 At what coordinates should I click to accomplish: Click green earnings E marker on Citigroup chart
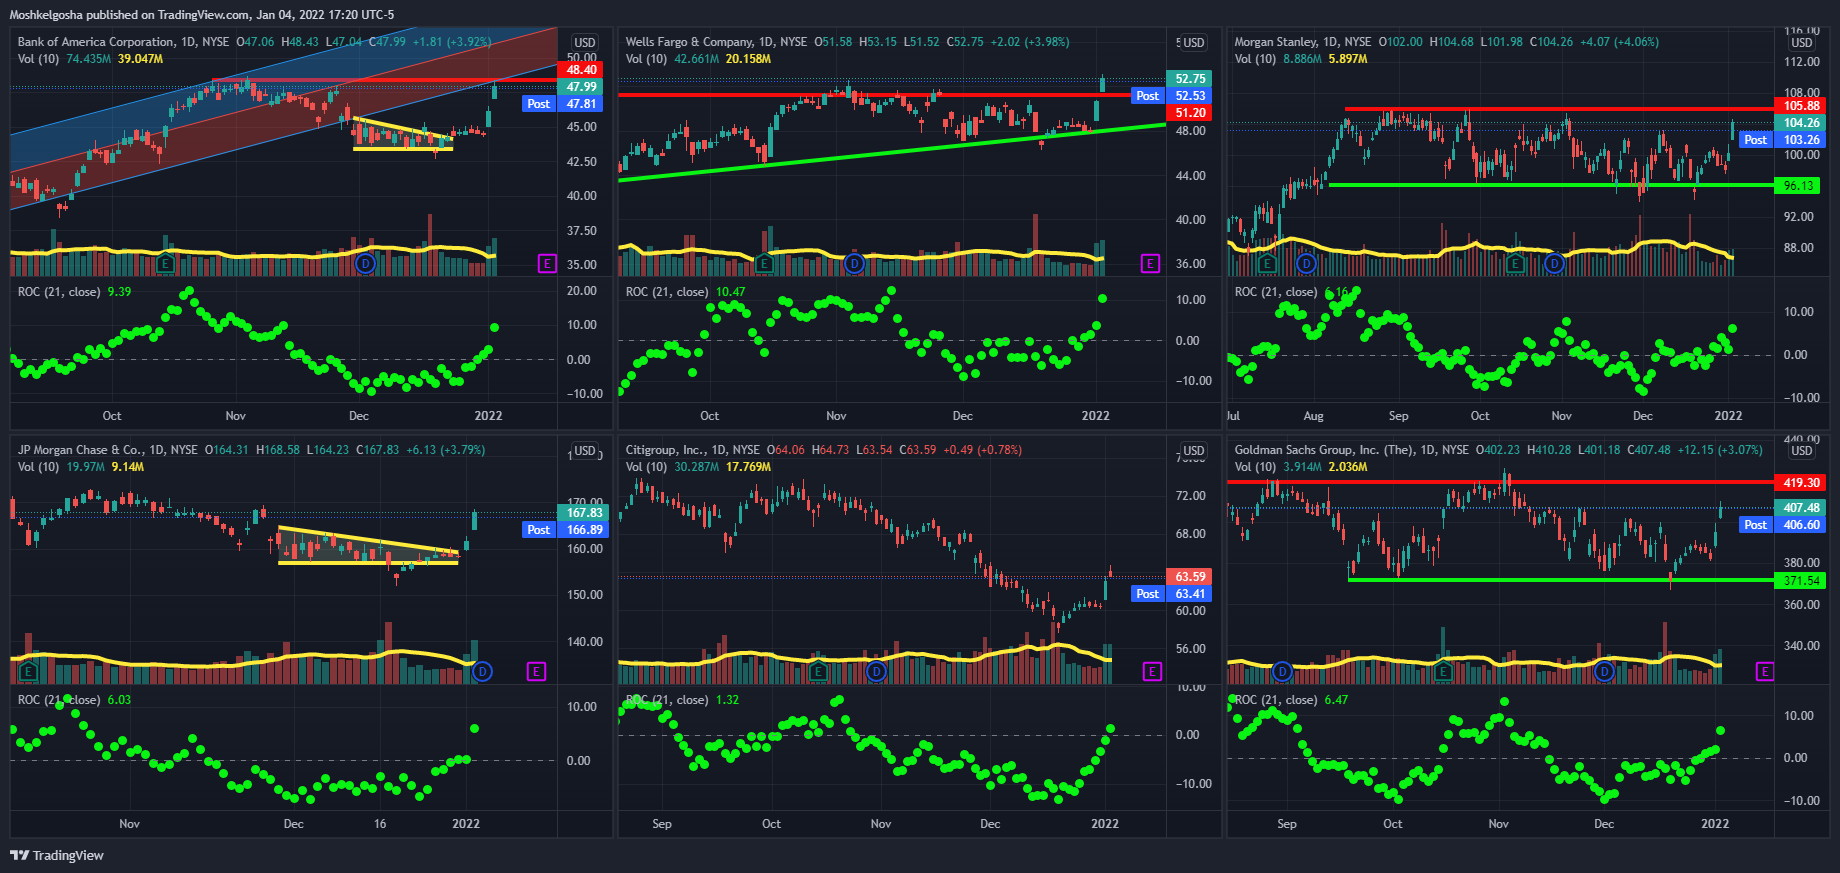click(818, 672)
